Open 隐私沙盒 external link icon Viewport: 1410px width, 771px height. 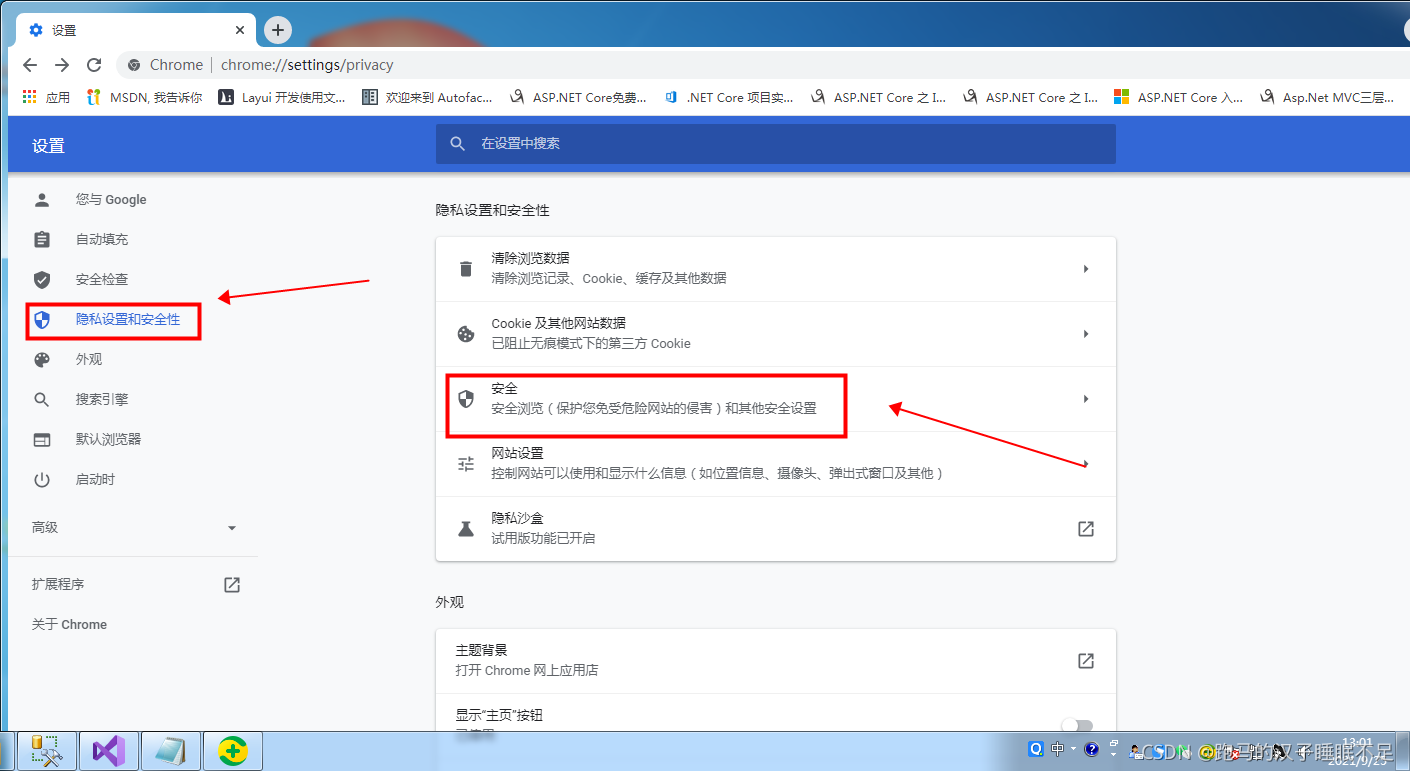point(1086,529)
